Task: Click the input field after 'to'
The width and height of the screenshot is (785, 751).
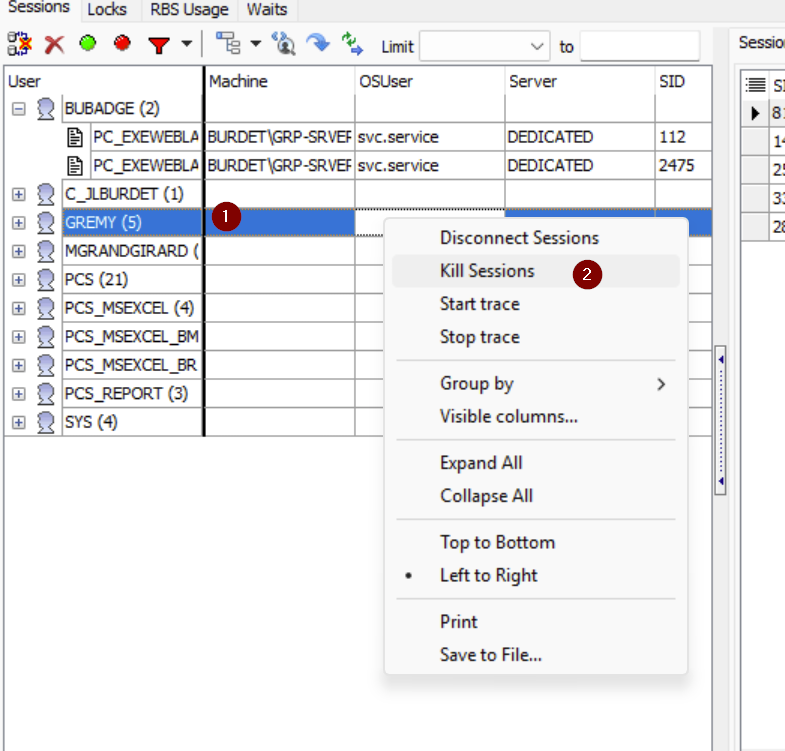Action: click(639, 47)
